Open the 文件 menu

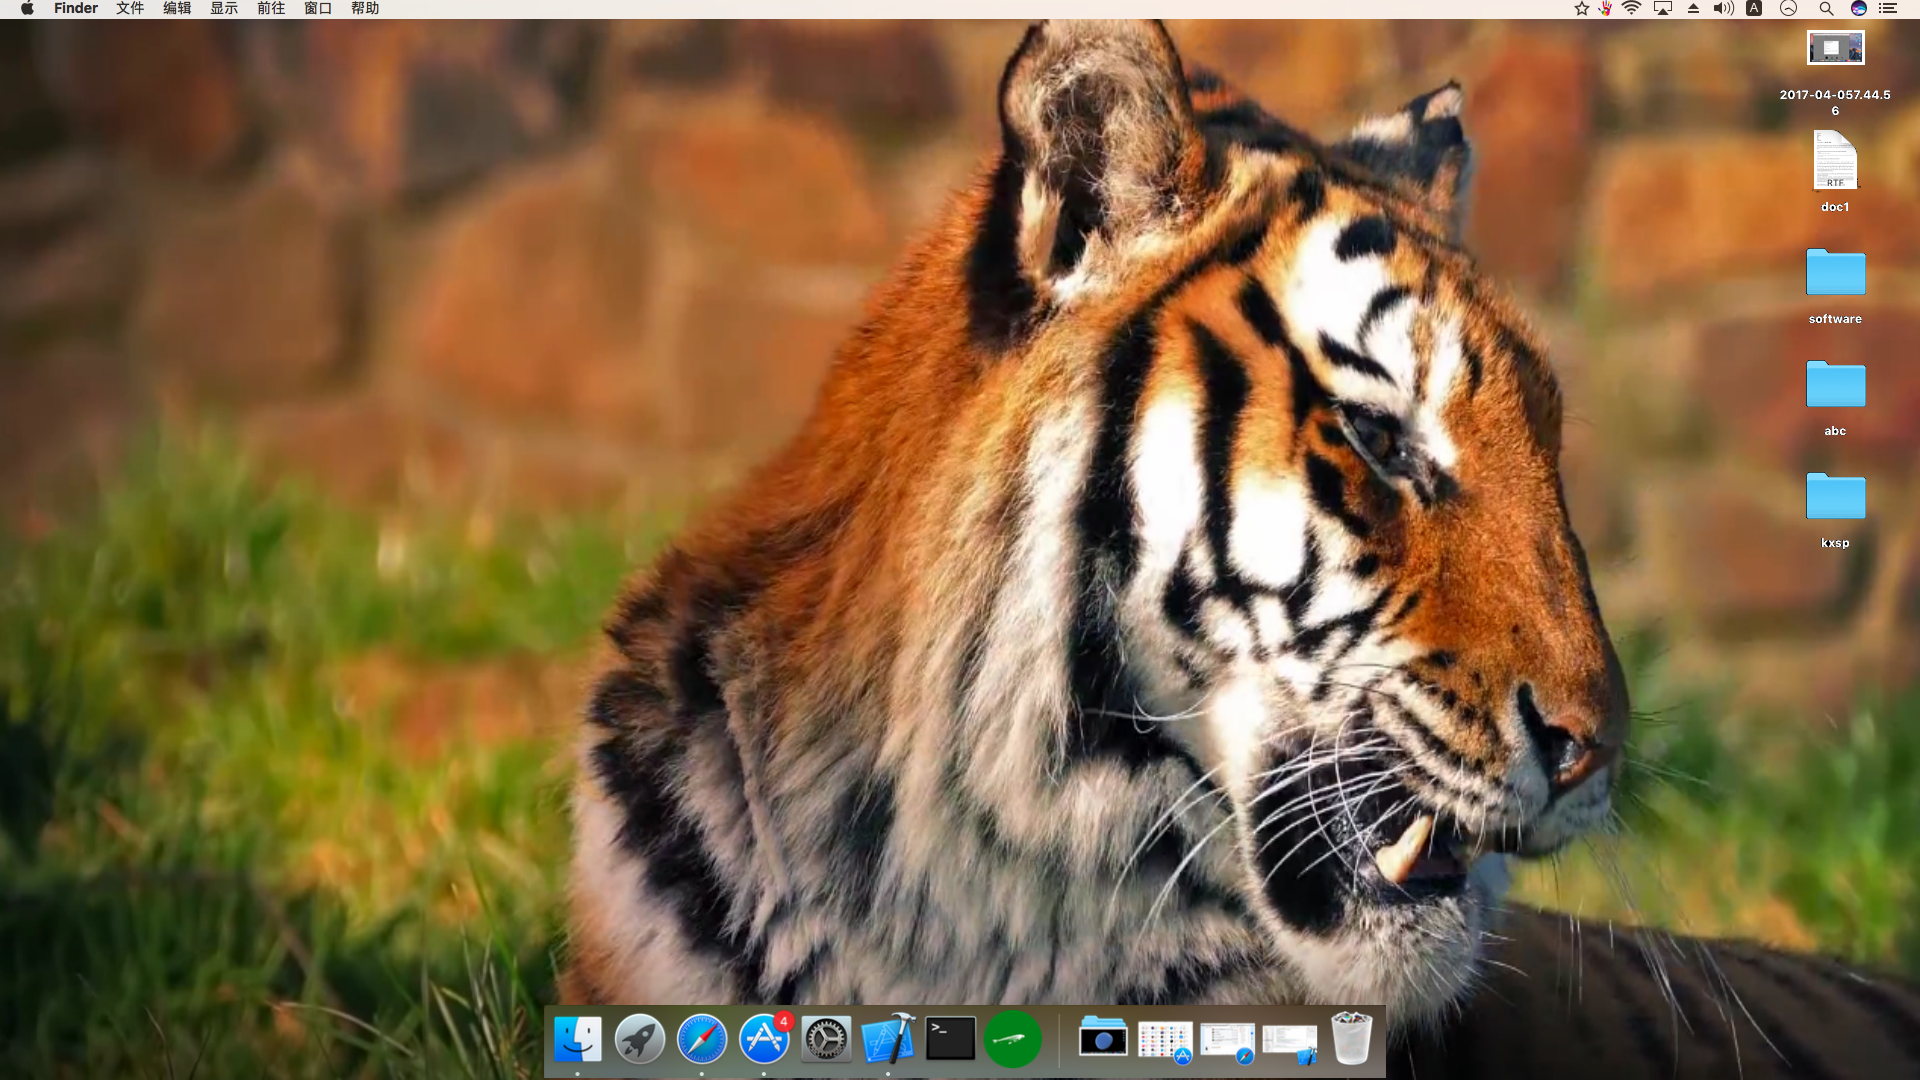coord(130,9)
